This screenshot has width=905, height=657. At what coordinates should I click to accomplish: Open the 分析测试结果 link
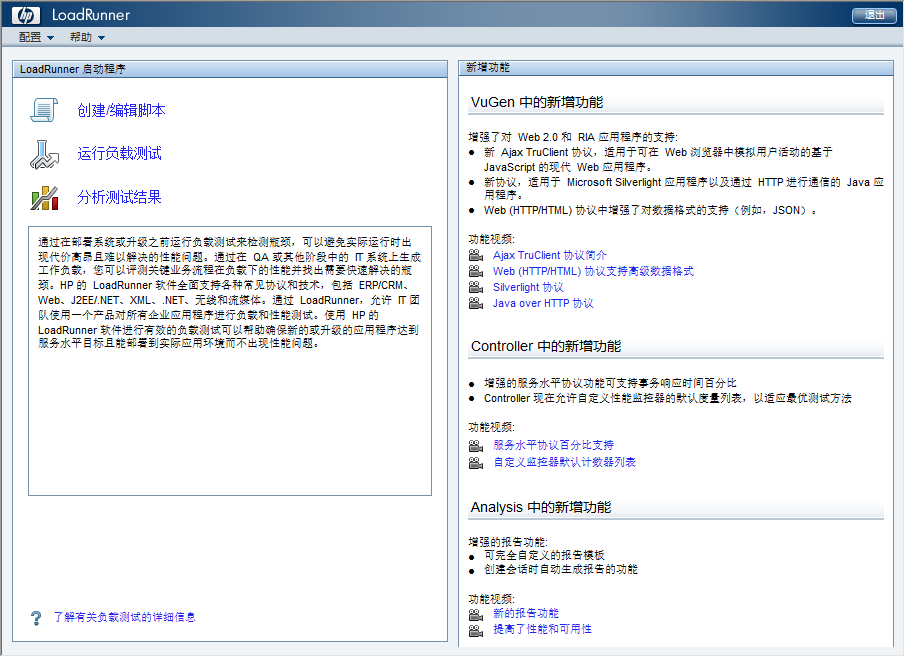pyautogui.click(x=119, y=197)
